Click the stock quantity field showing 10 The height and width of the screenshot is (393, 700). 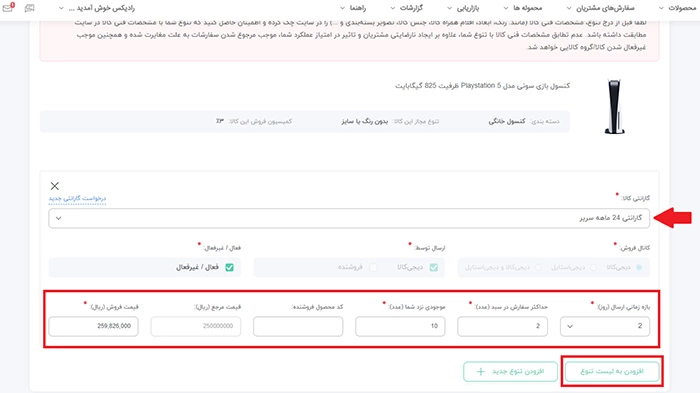click(400, 326)
